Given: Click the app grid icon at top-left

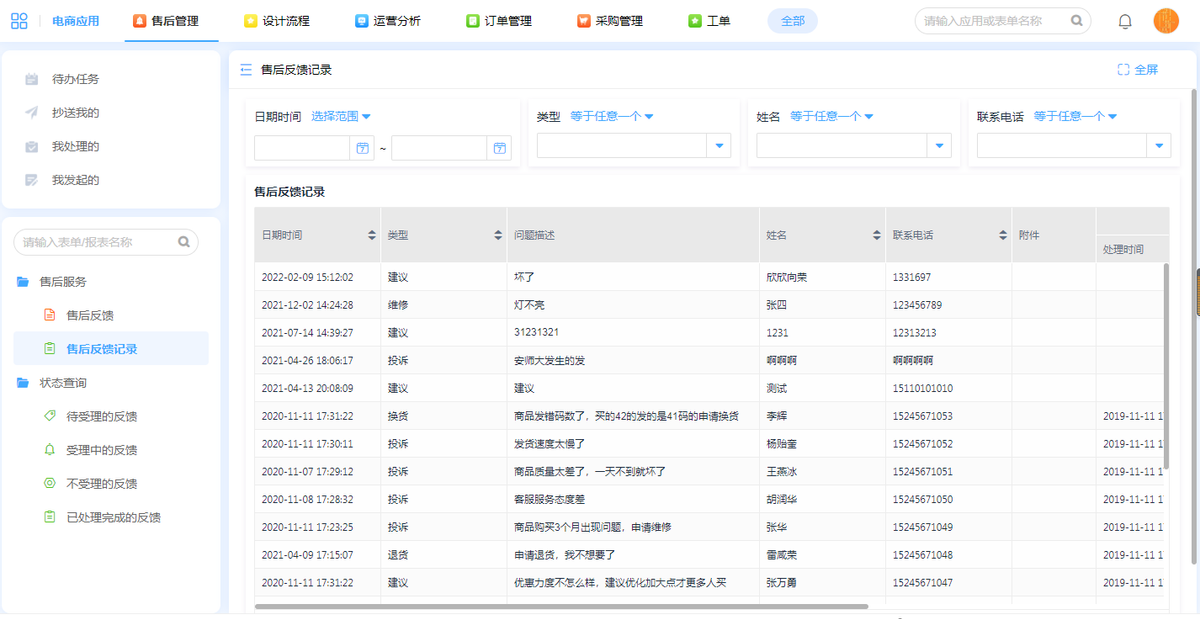Looking at the screenshot, I should coord(19,21).
